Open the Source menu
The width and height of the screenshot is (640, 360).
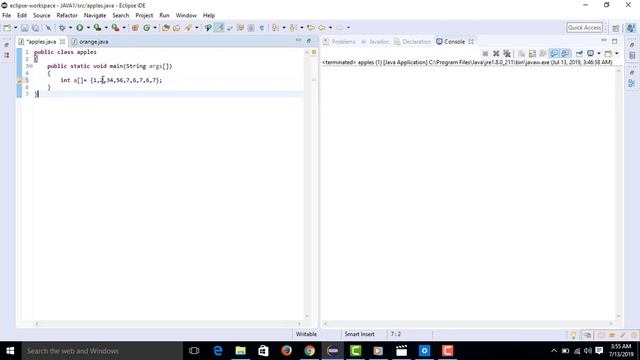pyautogui.click(x=42, y=15)
